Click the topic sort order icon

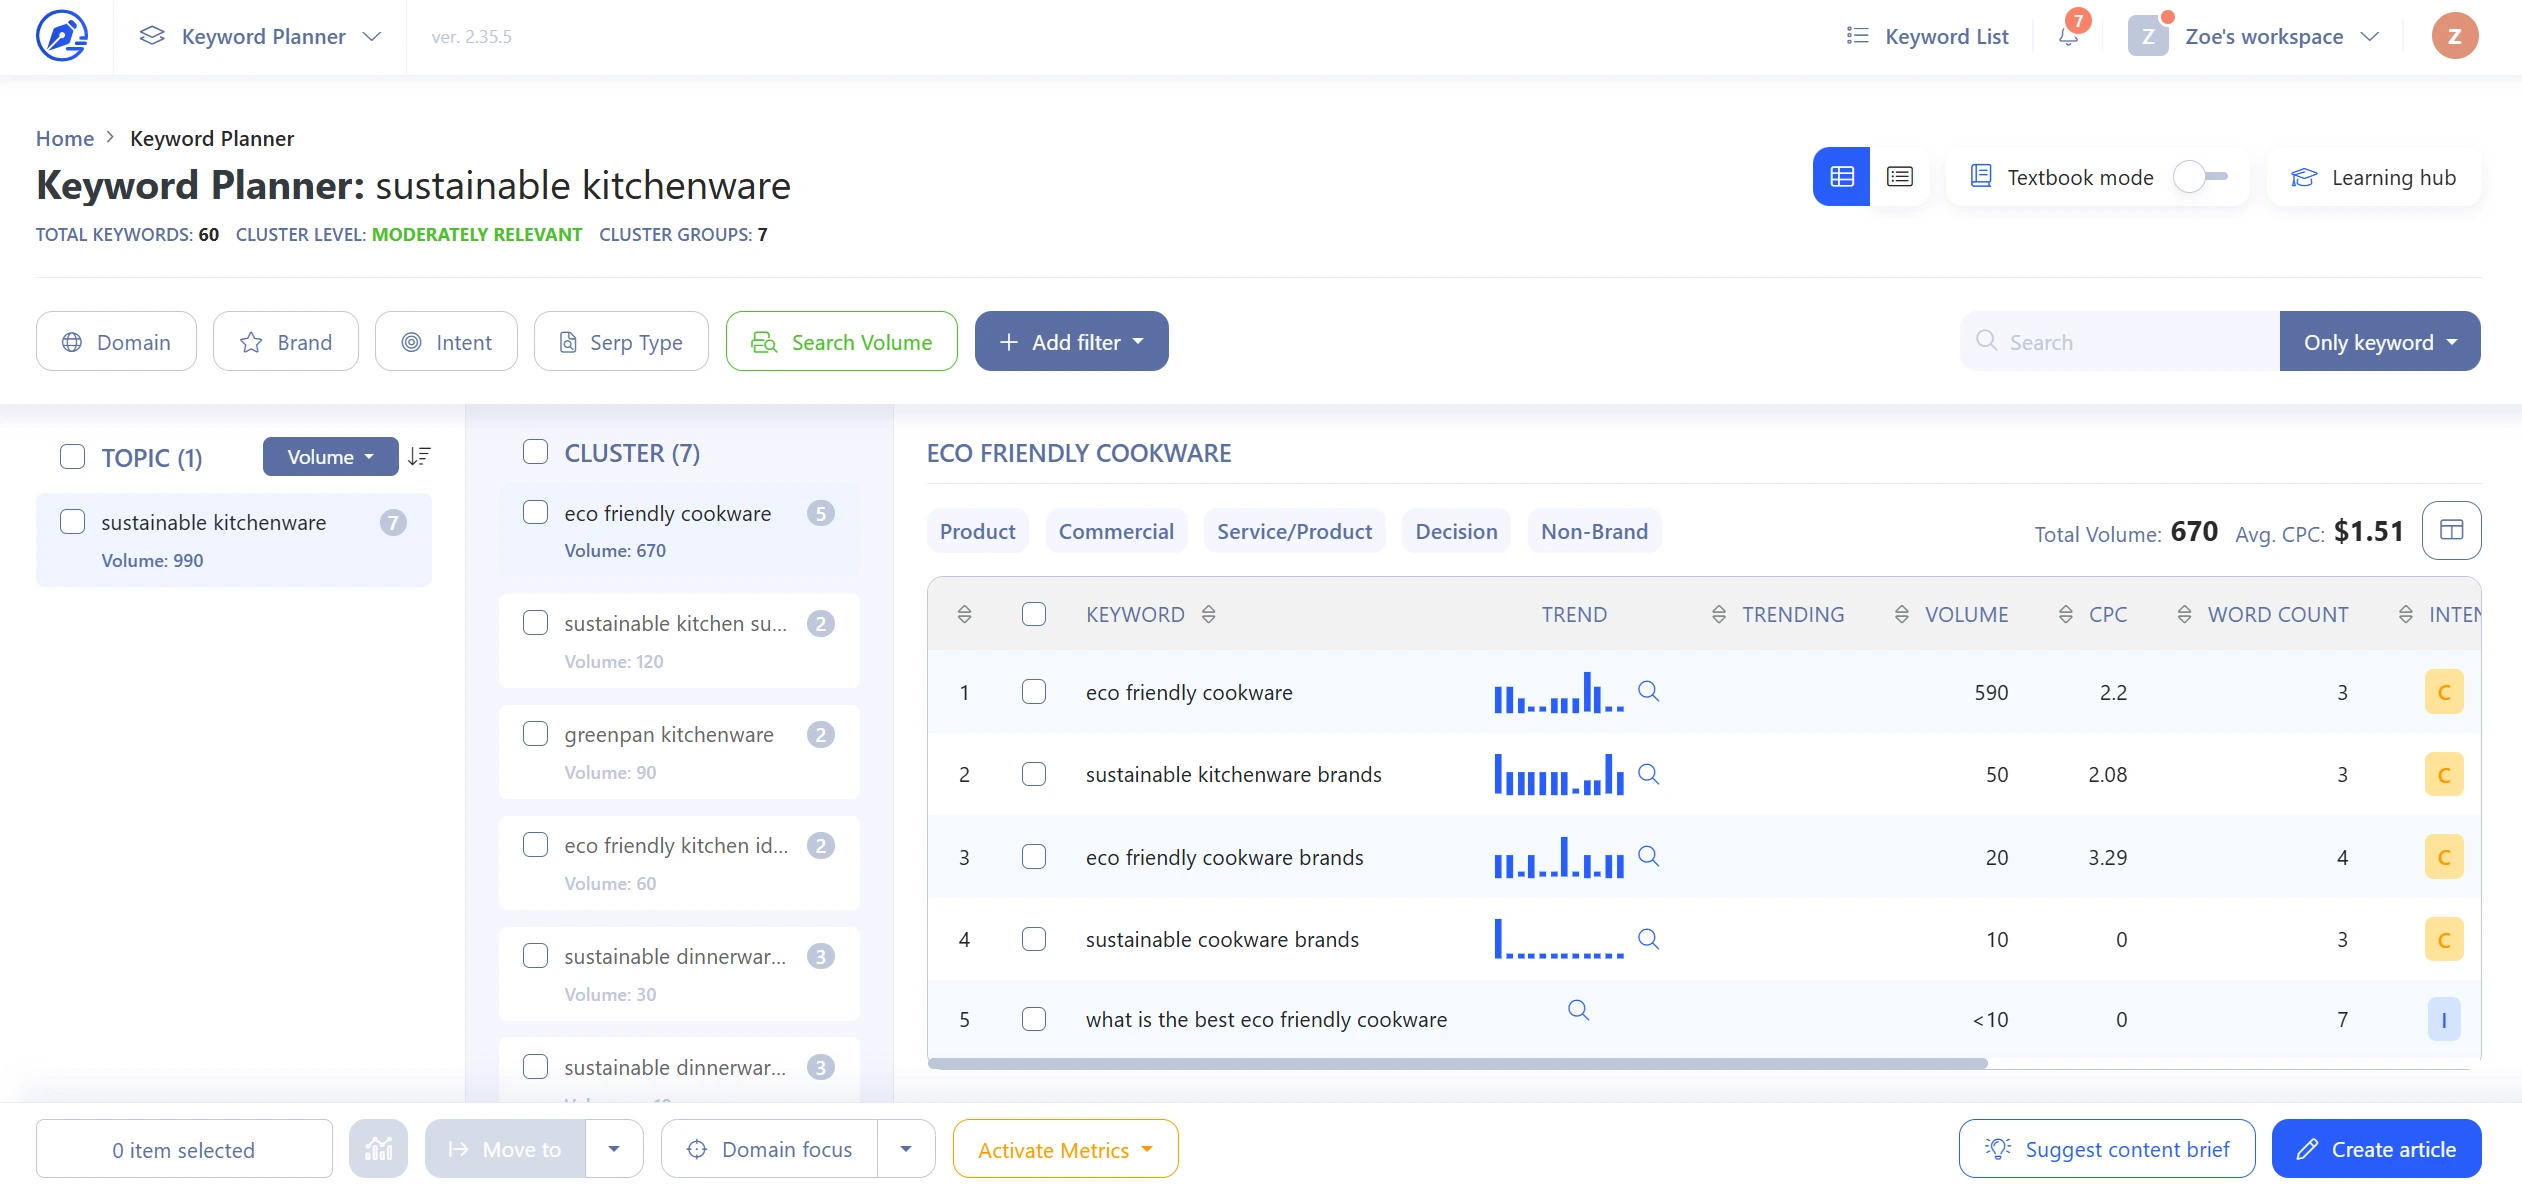419,457
